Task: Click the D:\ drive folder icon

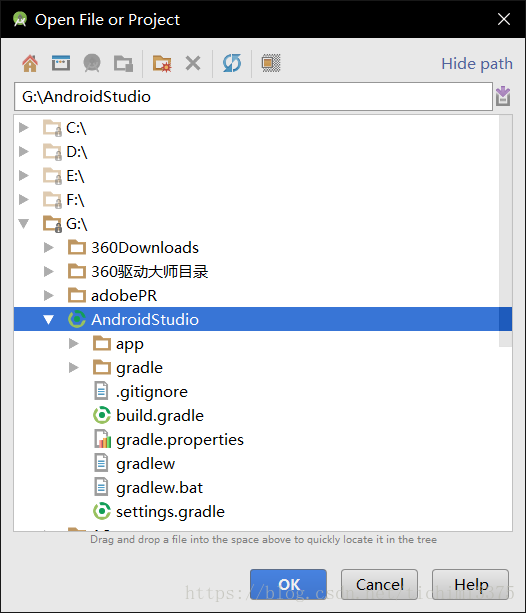Action: click(x=52, y=152)
